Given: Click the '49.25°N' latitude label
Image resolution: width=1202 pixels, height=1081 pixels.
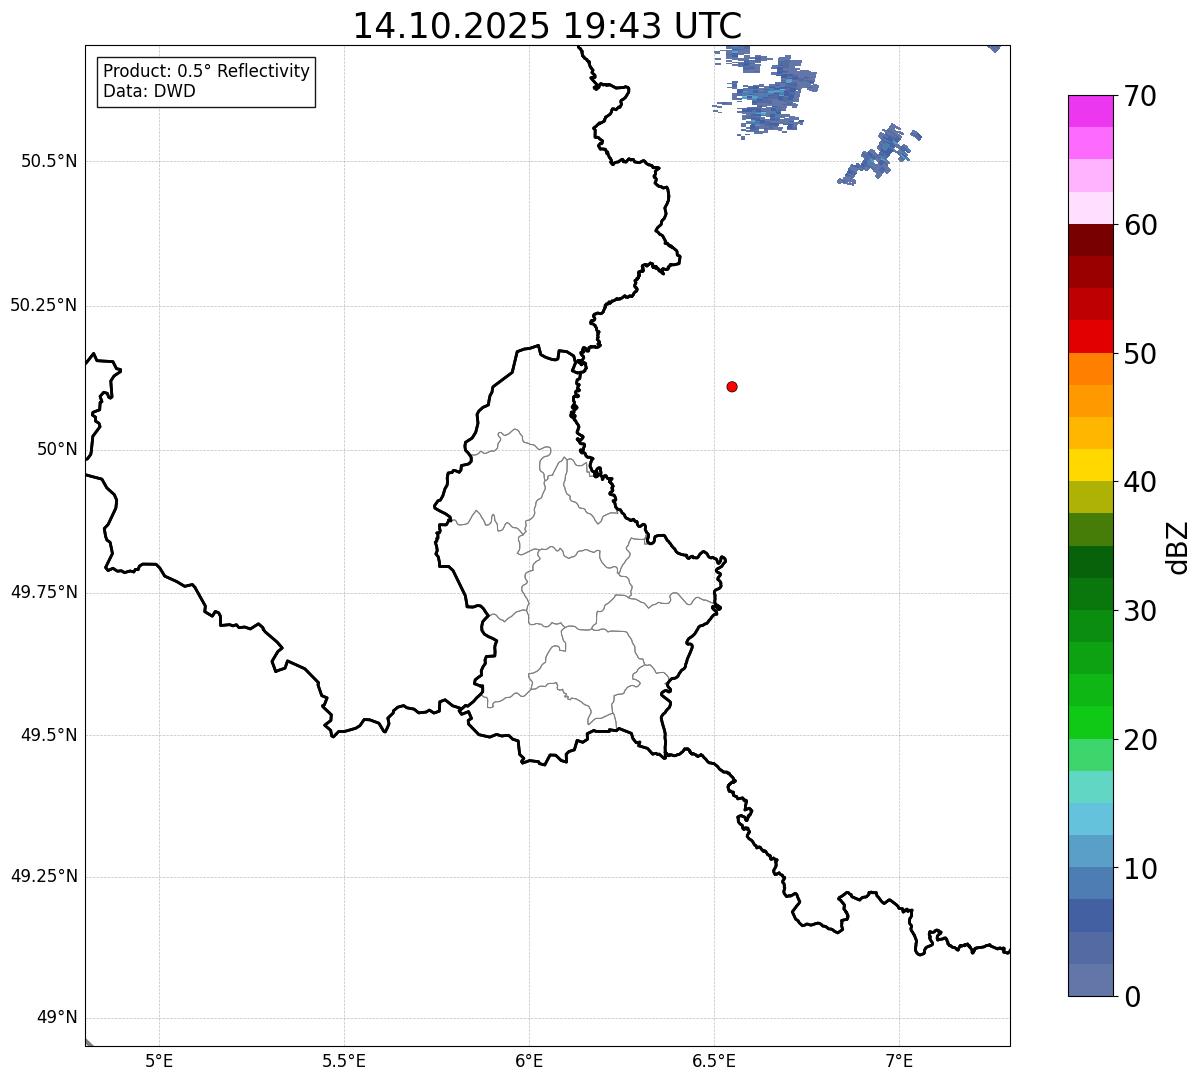Looking at the screenshot, I should 43,876.
